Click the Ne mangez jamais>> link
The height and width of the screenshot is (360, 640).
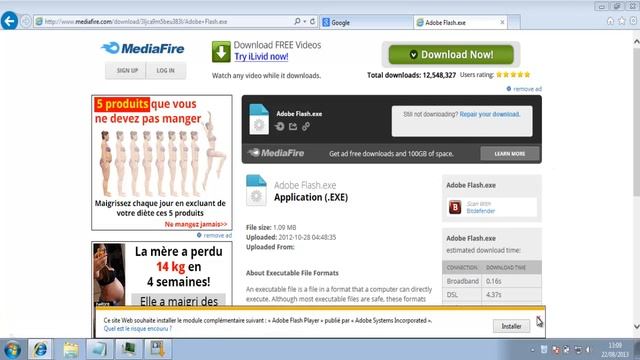[x=196, y=224]
